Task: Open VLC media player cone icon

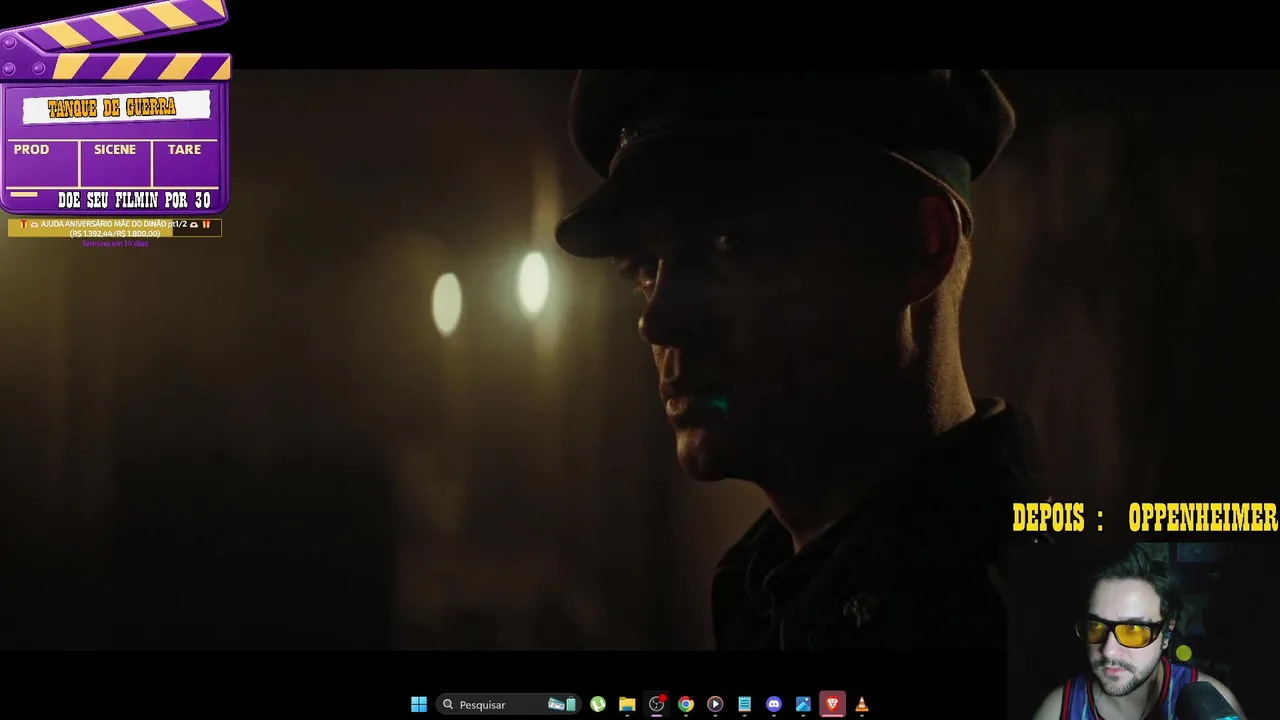Action: pos(862,704)
